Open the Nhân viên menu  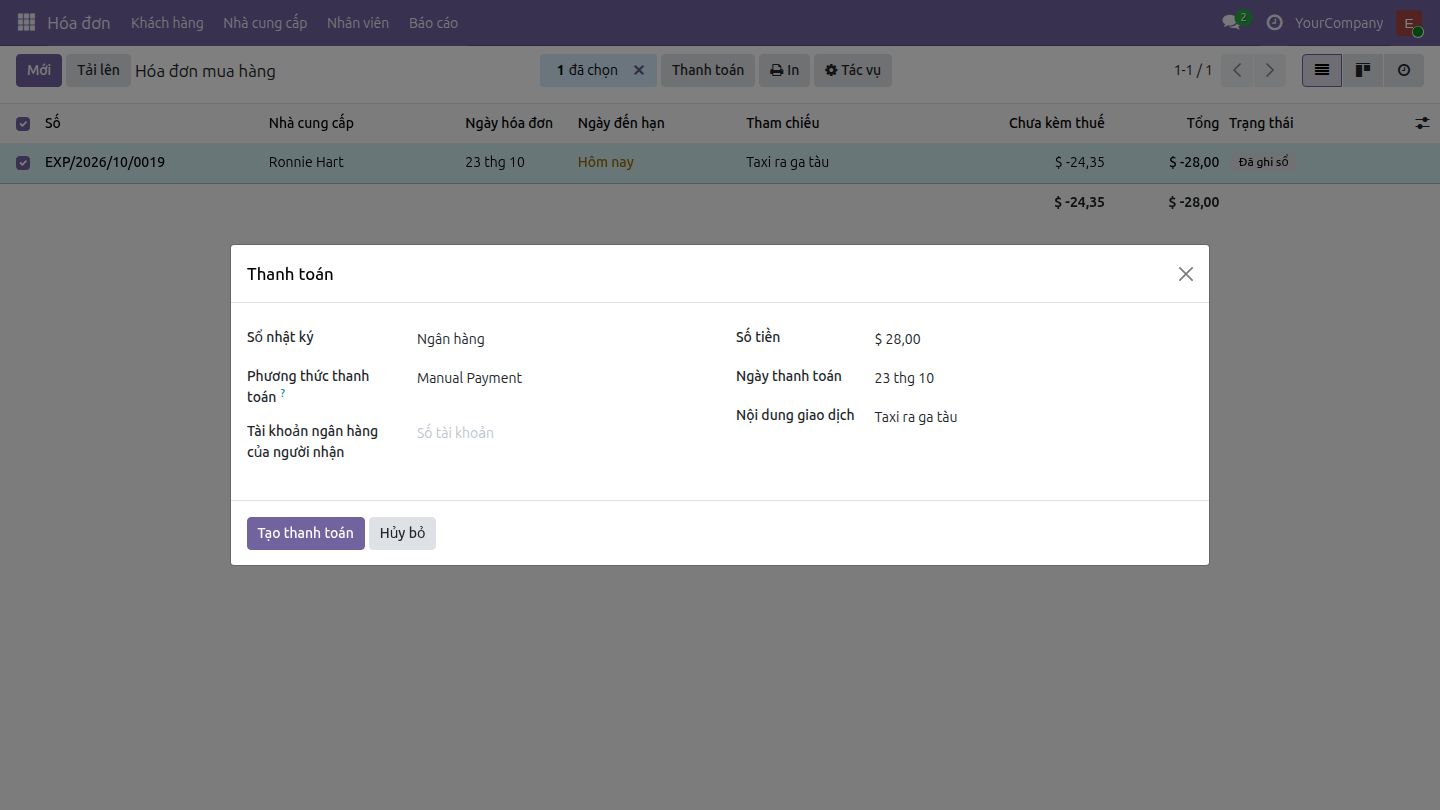(x=358, y=23)
